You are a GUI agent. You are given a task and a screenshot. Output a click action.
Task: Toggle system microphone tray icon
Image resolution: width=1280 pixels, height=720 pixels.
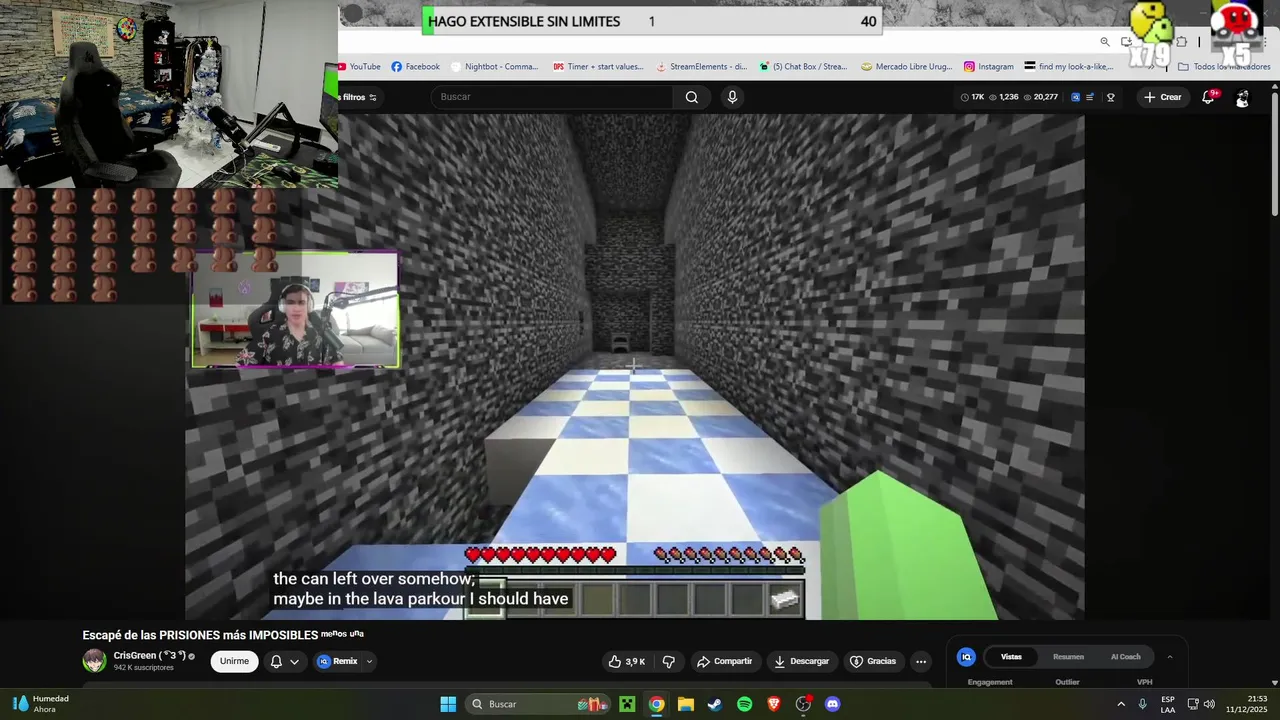click(1142, 704)
